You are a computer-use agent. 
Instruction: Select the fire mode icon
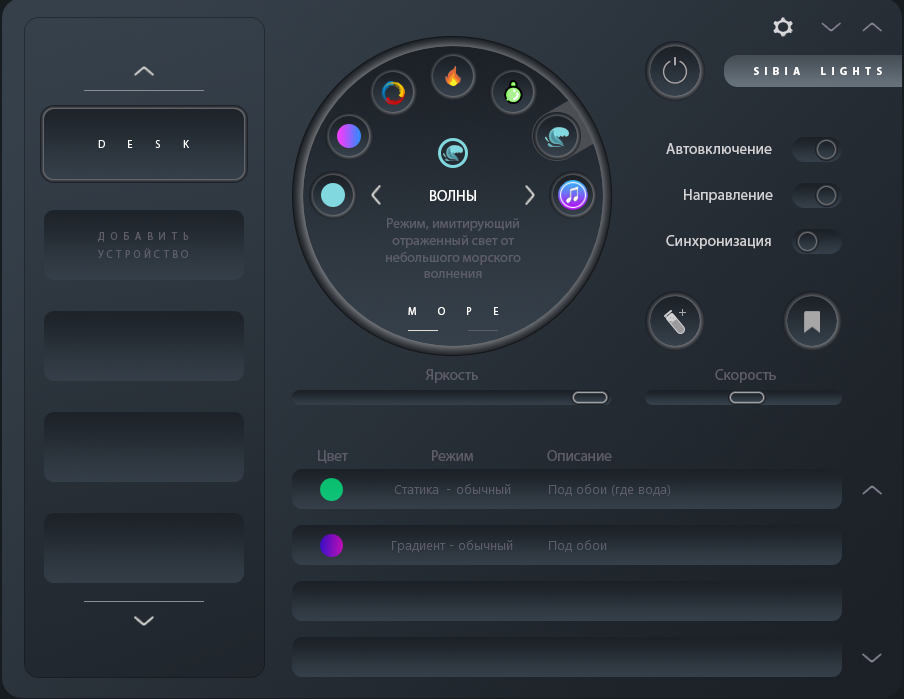point(453,76)
